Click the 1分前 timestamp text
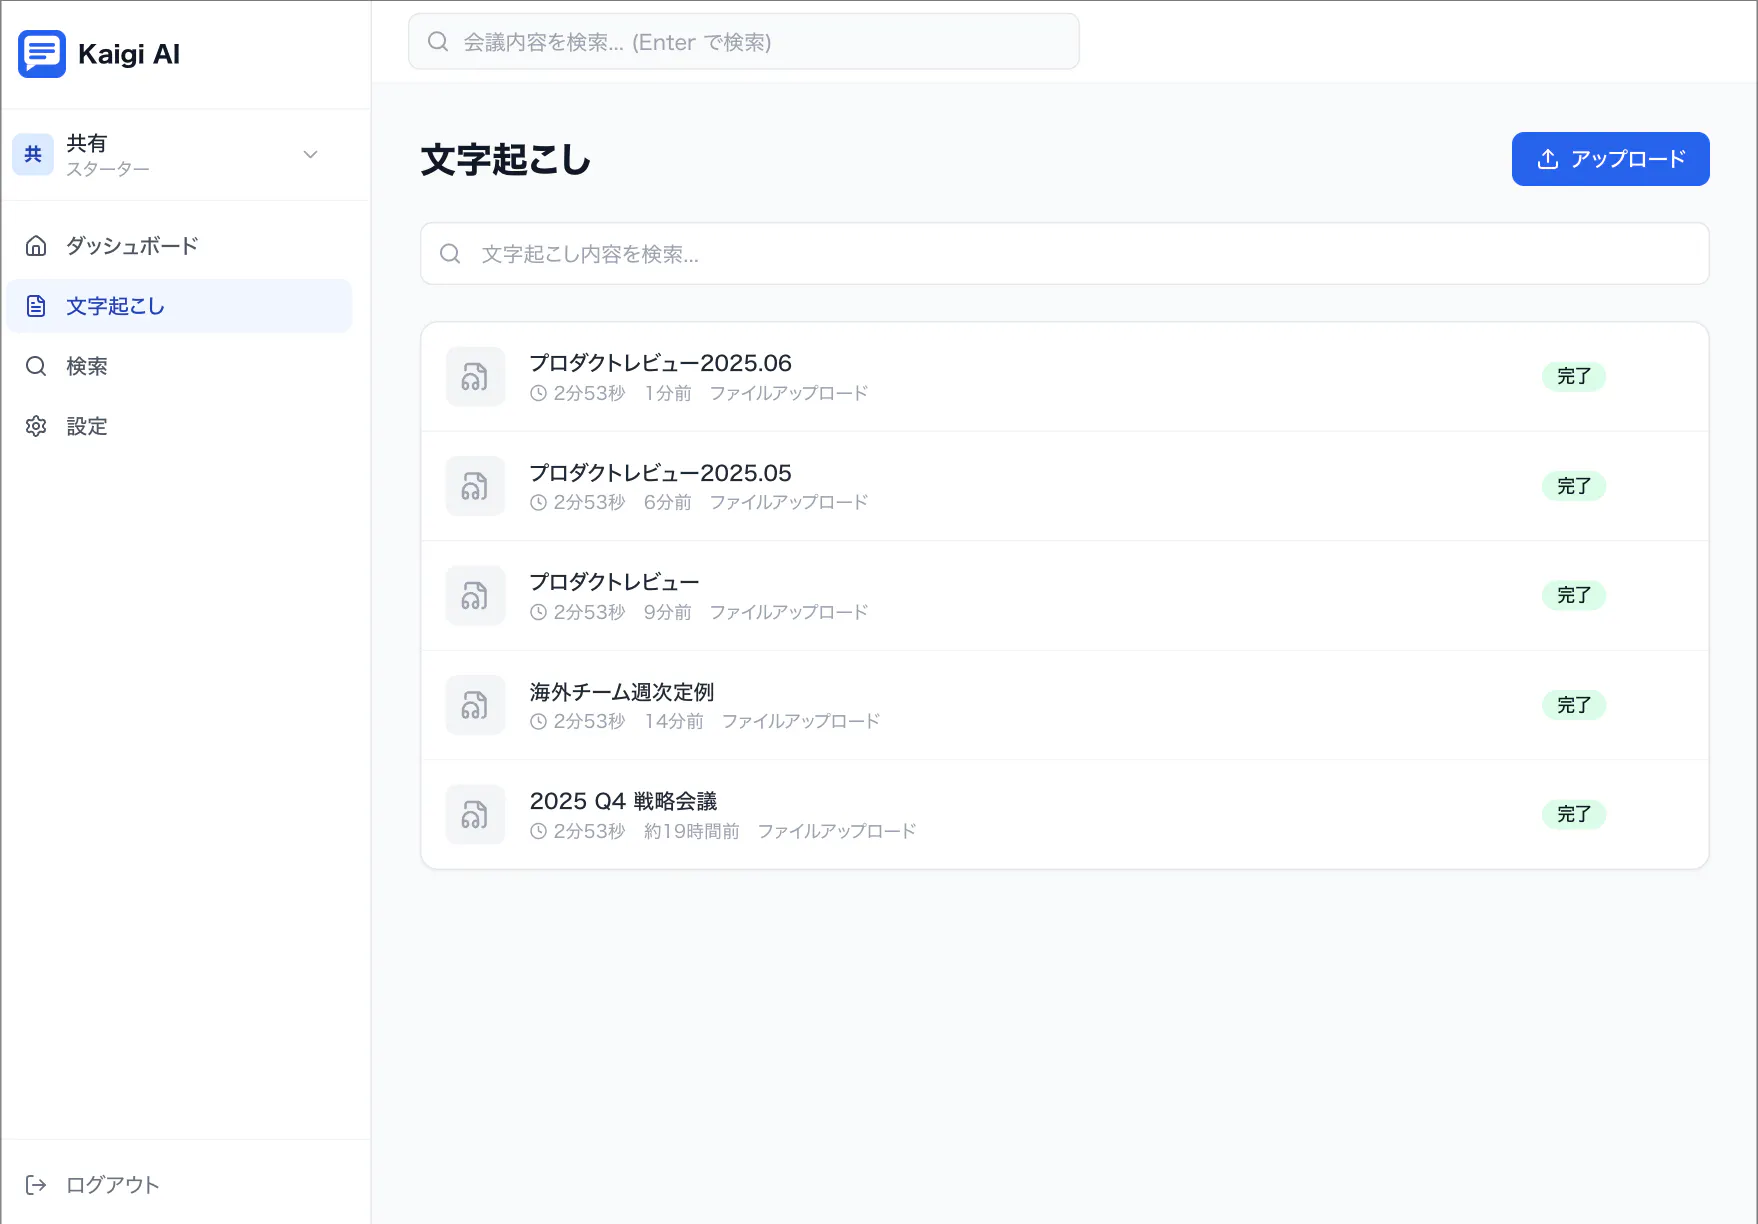1758x1224 pixels. [x=668, y=393]
